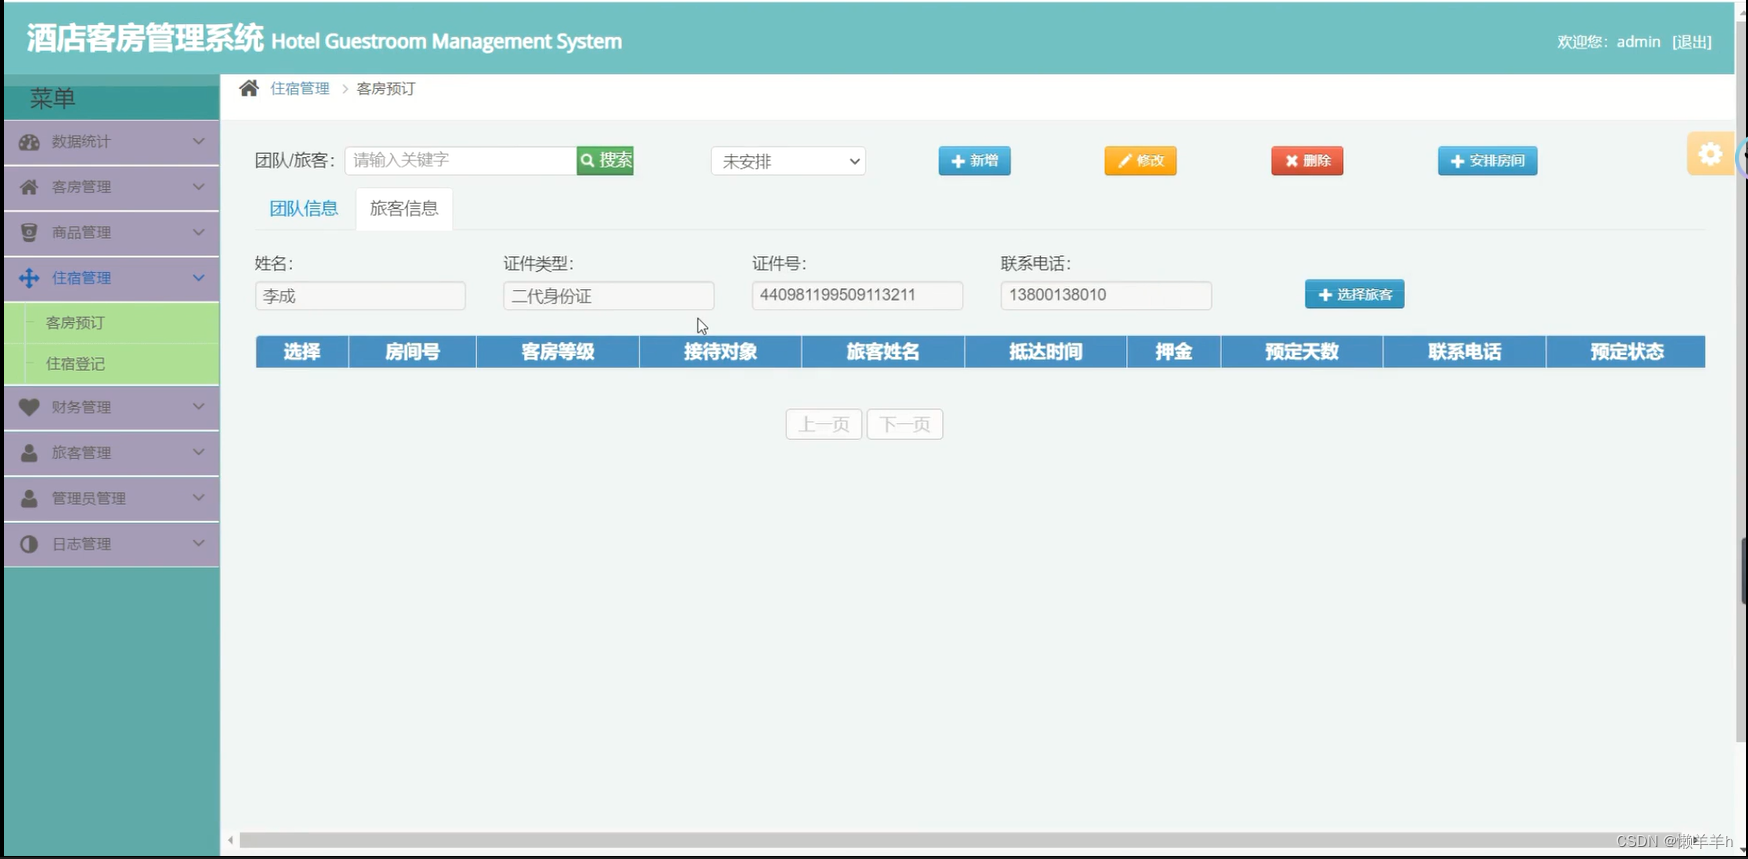Click the 上一页 previous page button
1748x859 pixels.
click(824, 424)
